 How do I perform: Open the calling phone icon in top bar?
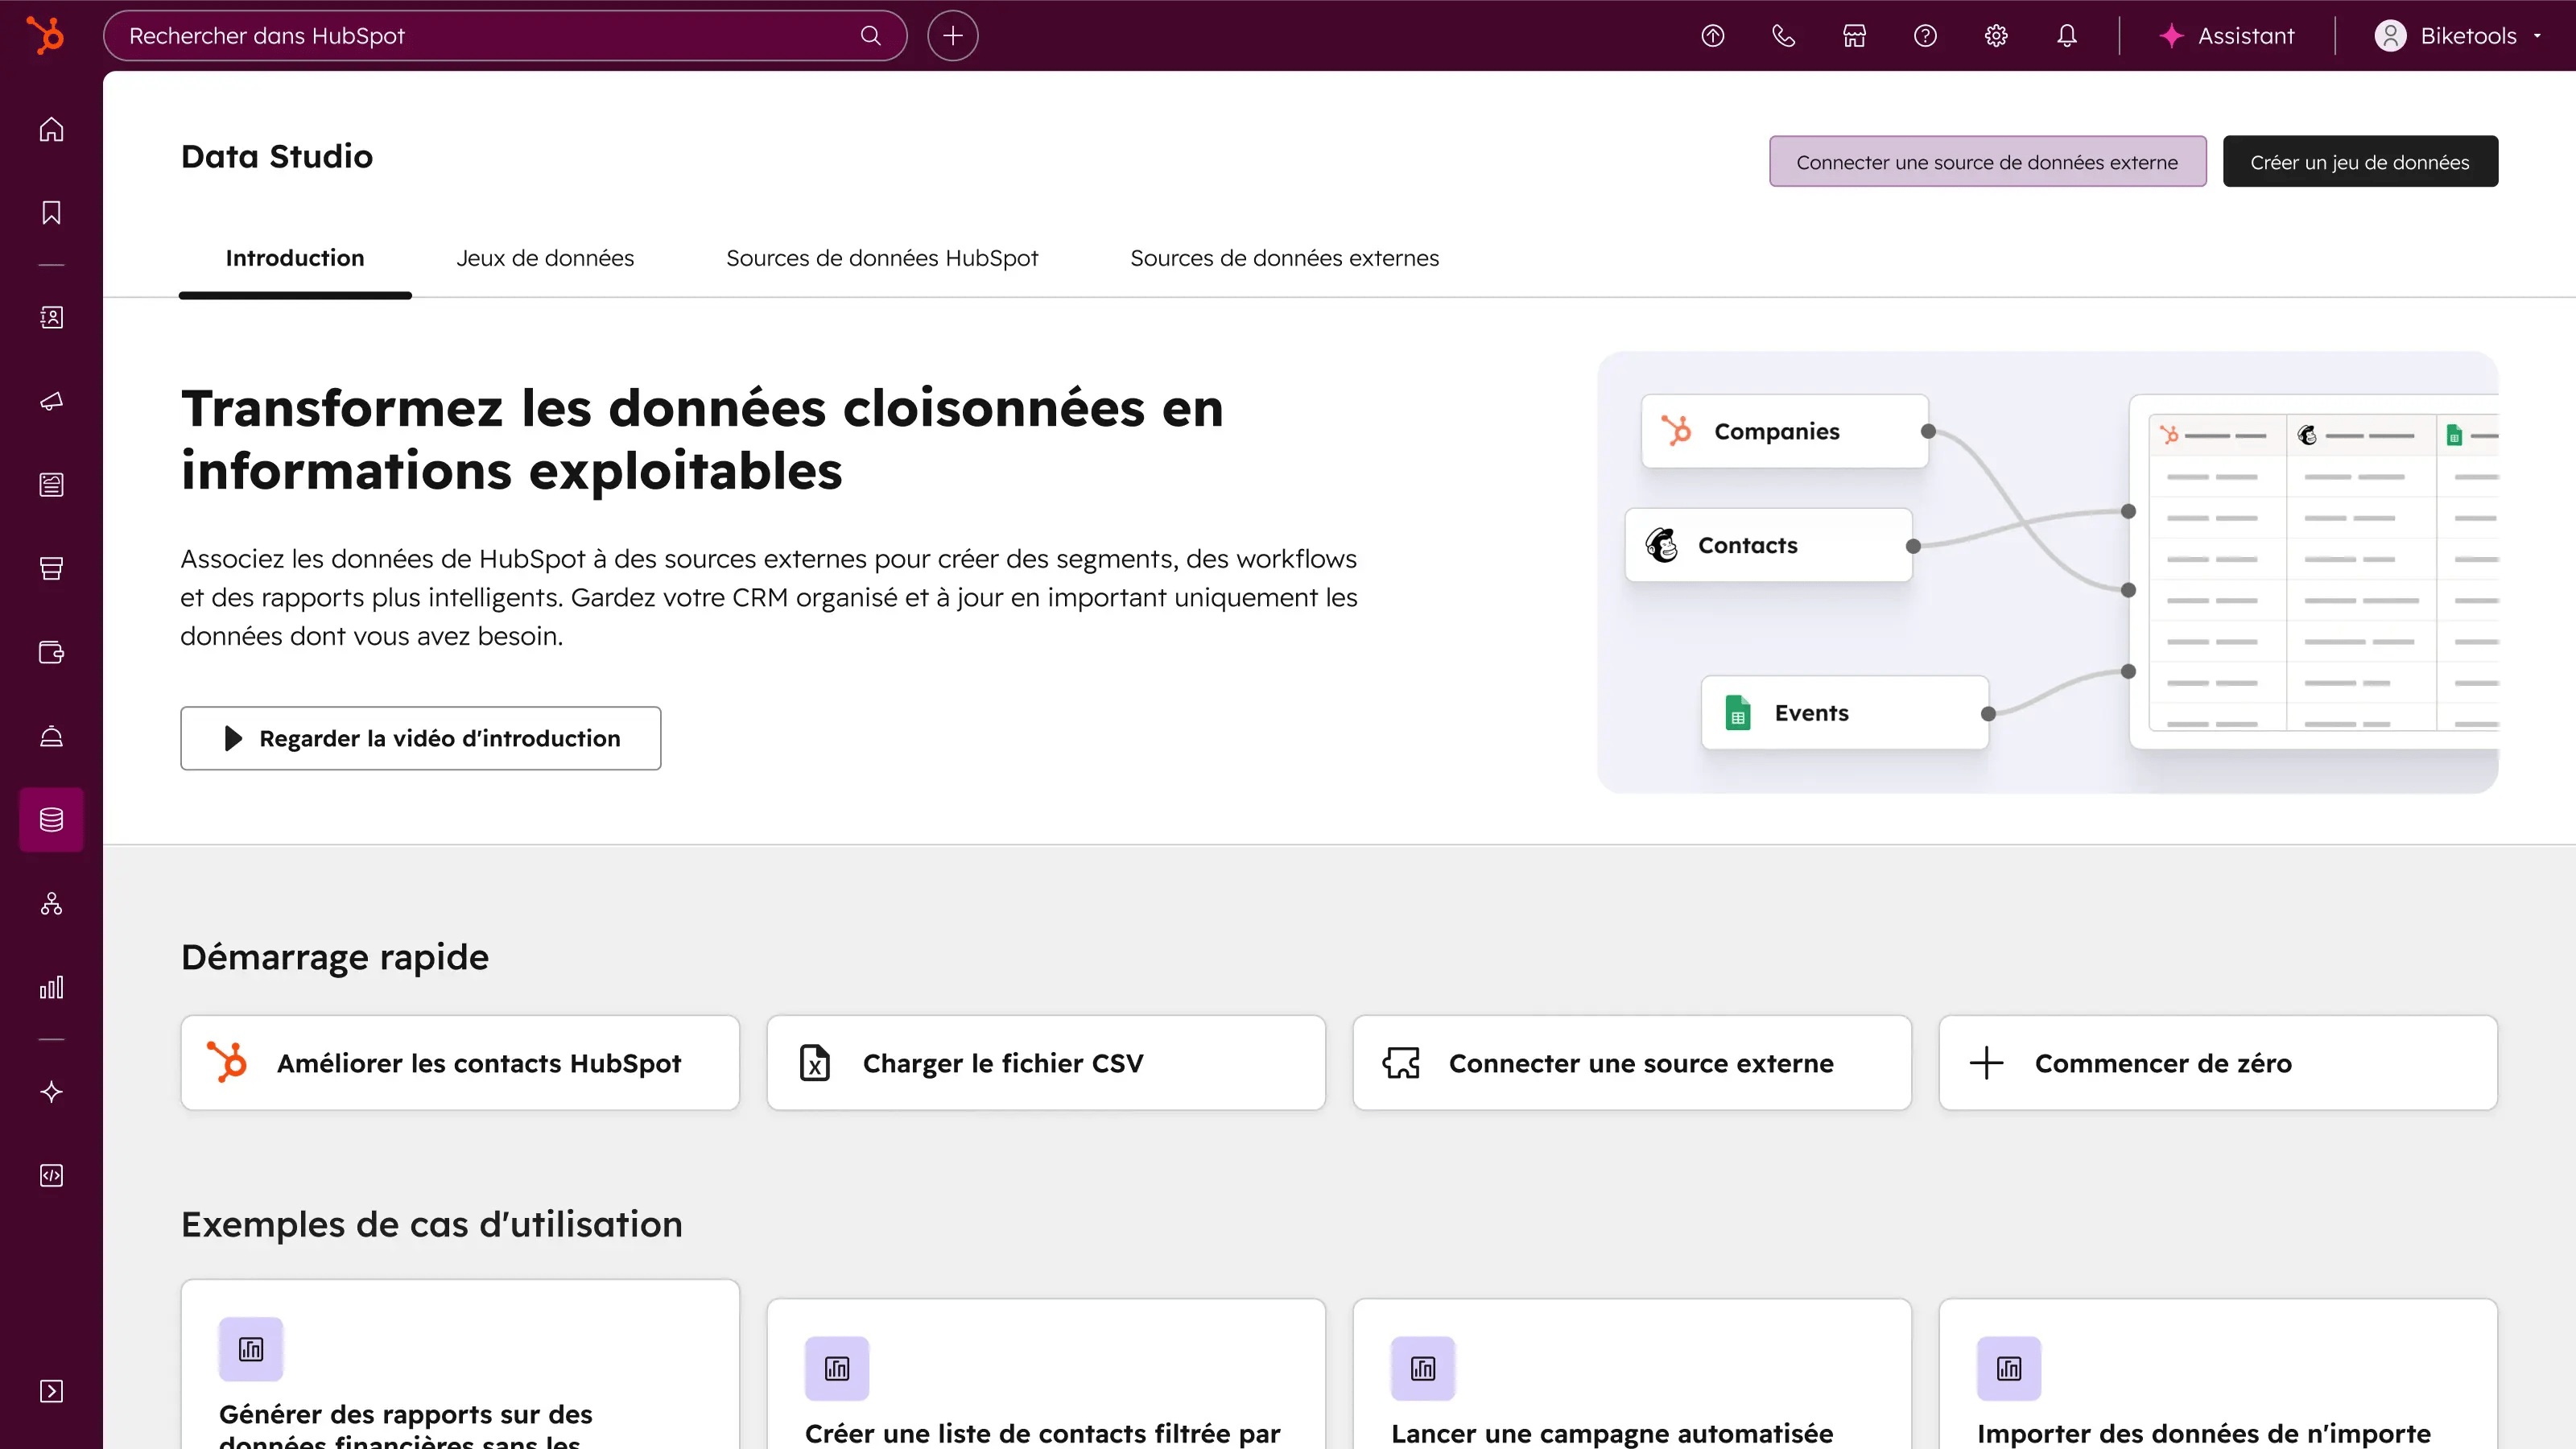point(1783,35)
